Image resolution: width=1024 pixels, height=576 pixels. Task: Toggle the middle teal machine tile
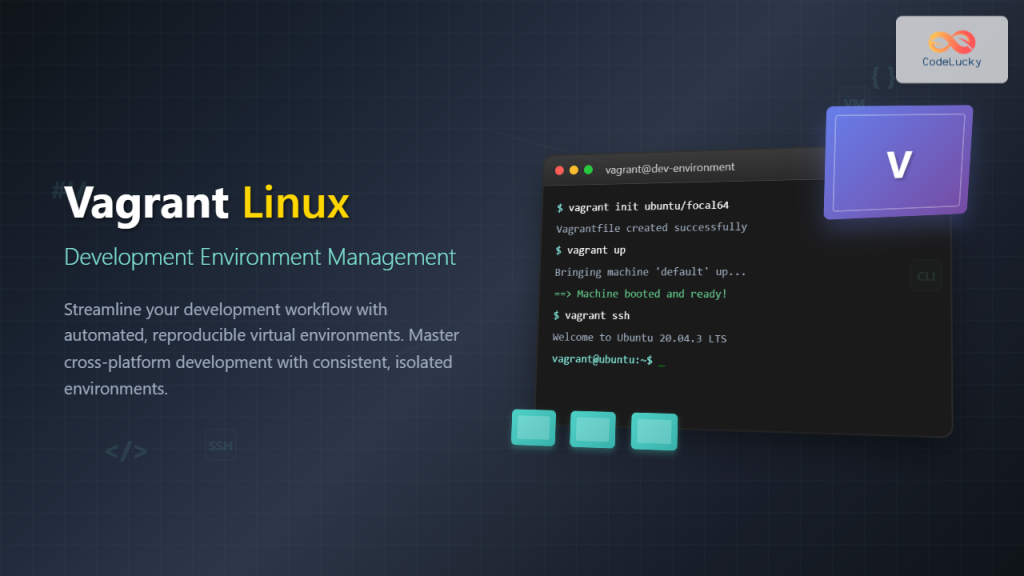[x=593, y=429]
